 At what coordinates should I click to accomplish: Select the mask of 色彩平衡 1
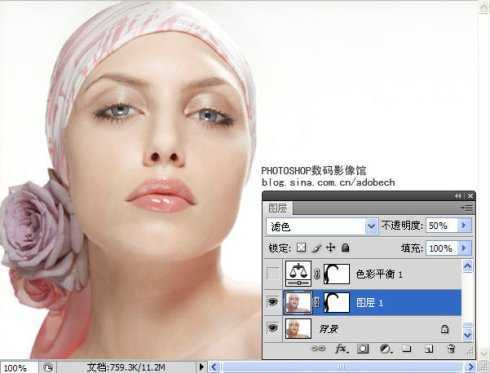click(337, 274)
